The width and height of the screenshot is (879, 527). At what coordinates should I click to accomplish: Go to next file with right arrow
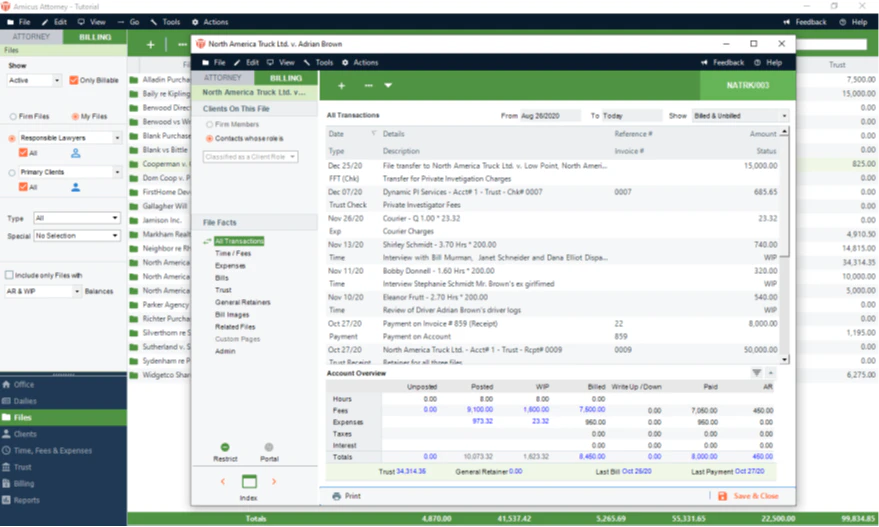[x=274, y=482]
